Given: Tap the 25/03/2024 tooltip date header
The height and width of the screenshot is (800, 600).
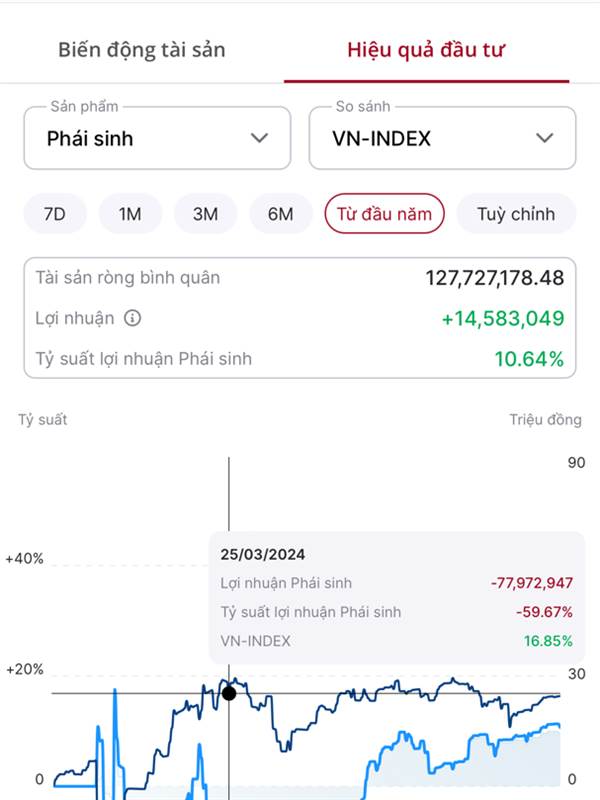Looking at the screenshot, I should (x=263, y=554).
